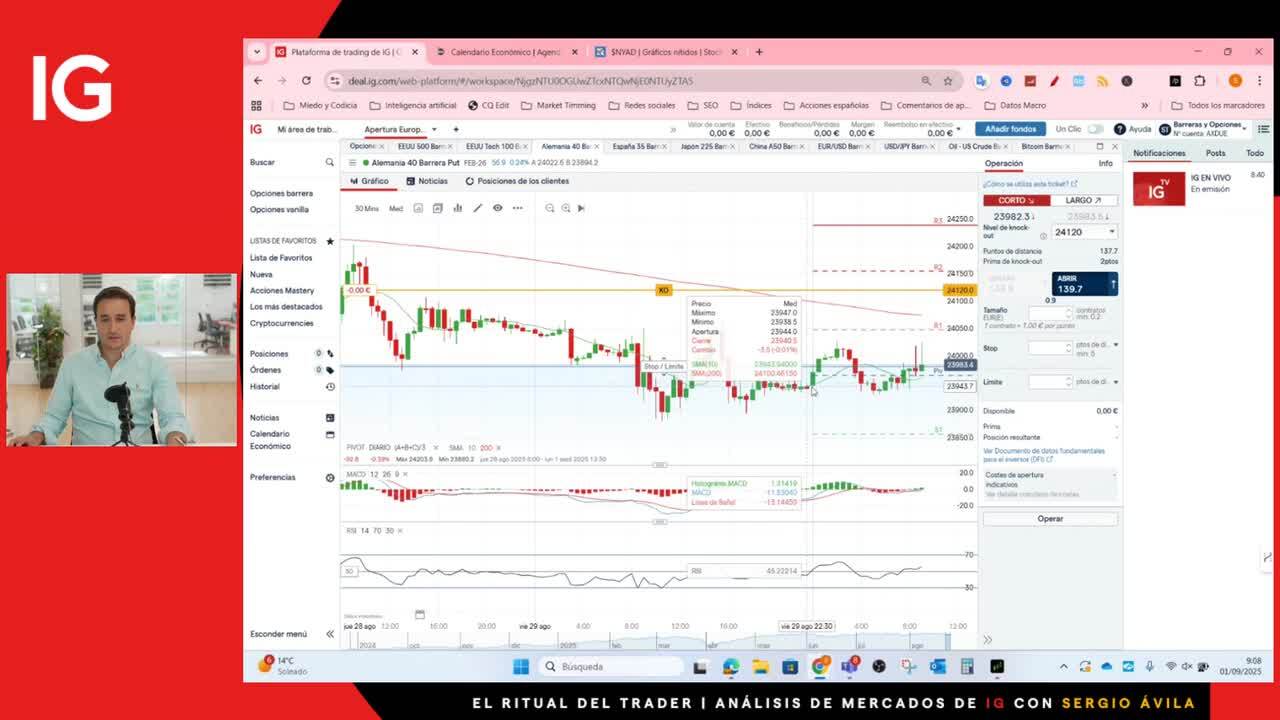The width and height of the screenshot is (1280, 720).
Task: Select the drawing line tool icon
Action: (477, 208)
